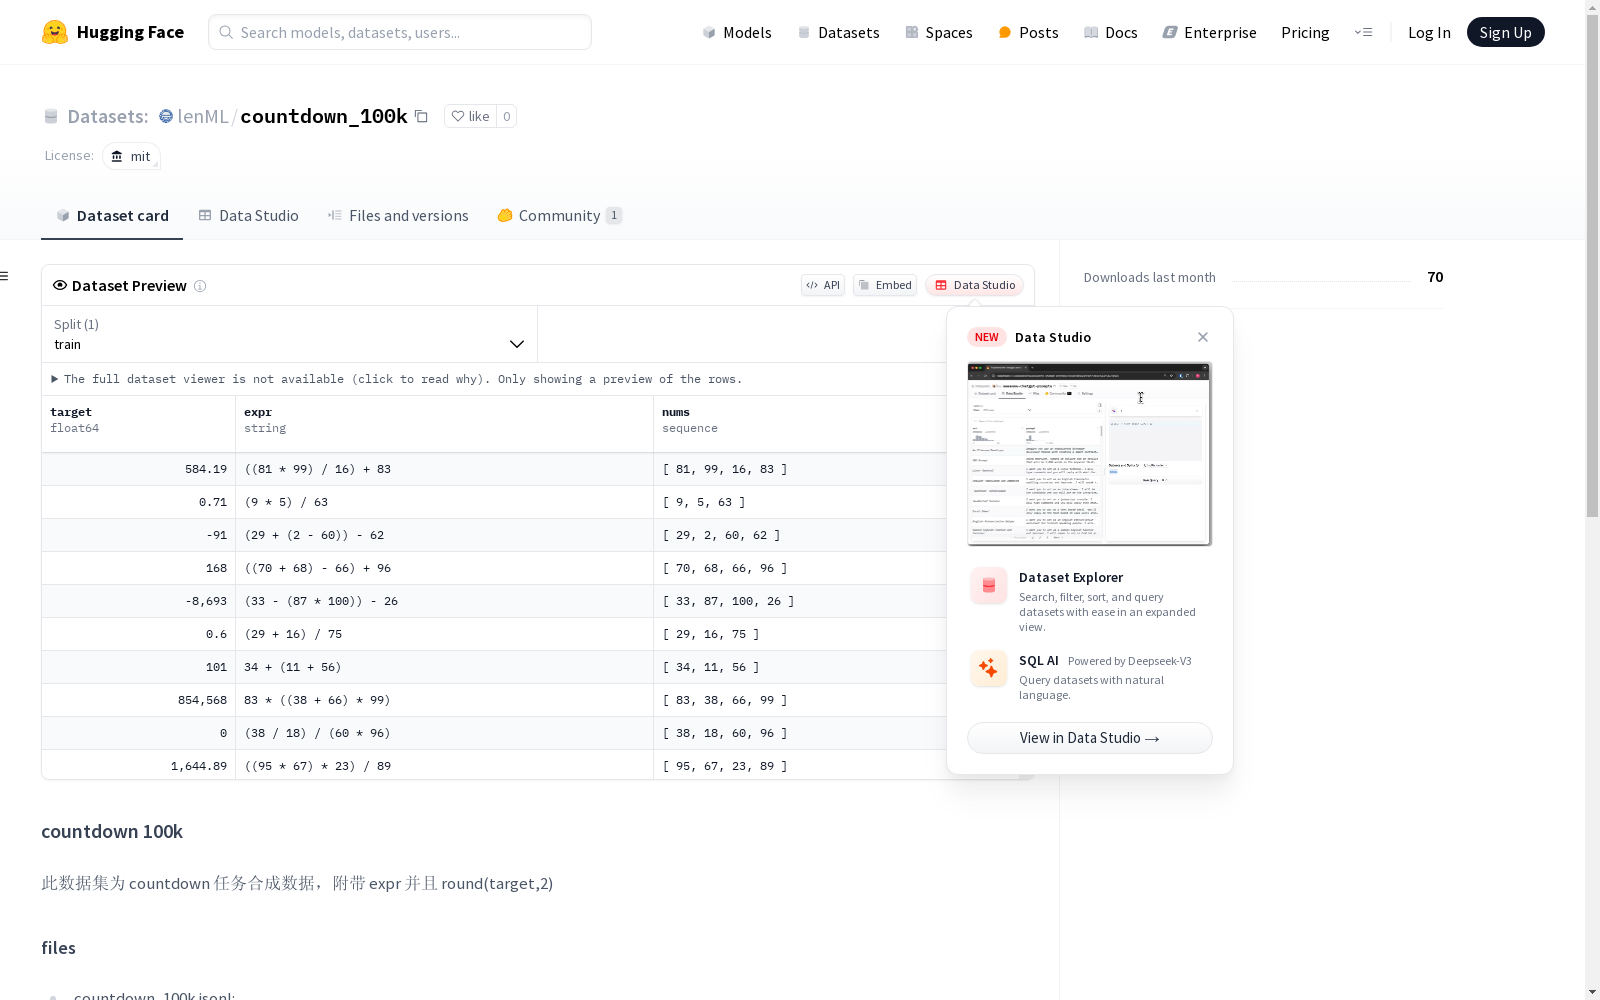Click the SQL AI sparkle icon
This screenshot has height=1000, width=1600.
point(989,668)
